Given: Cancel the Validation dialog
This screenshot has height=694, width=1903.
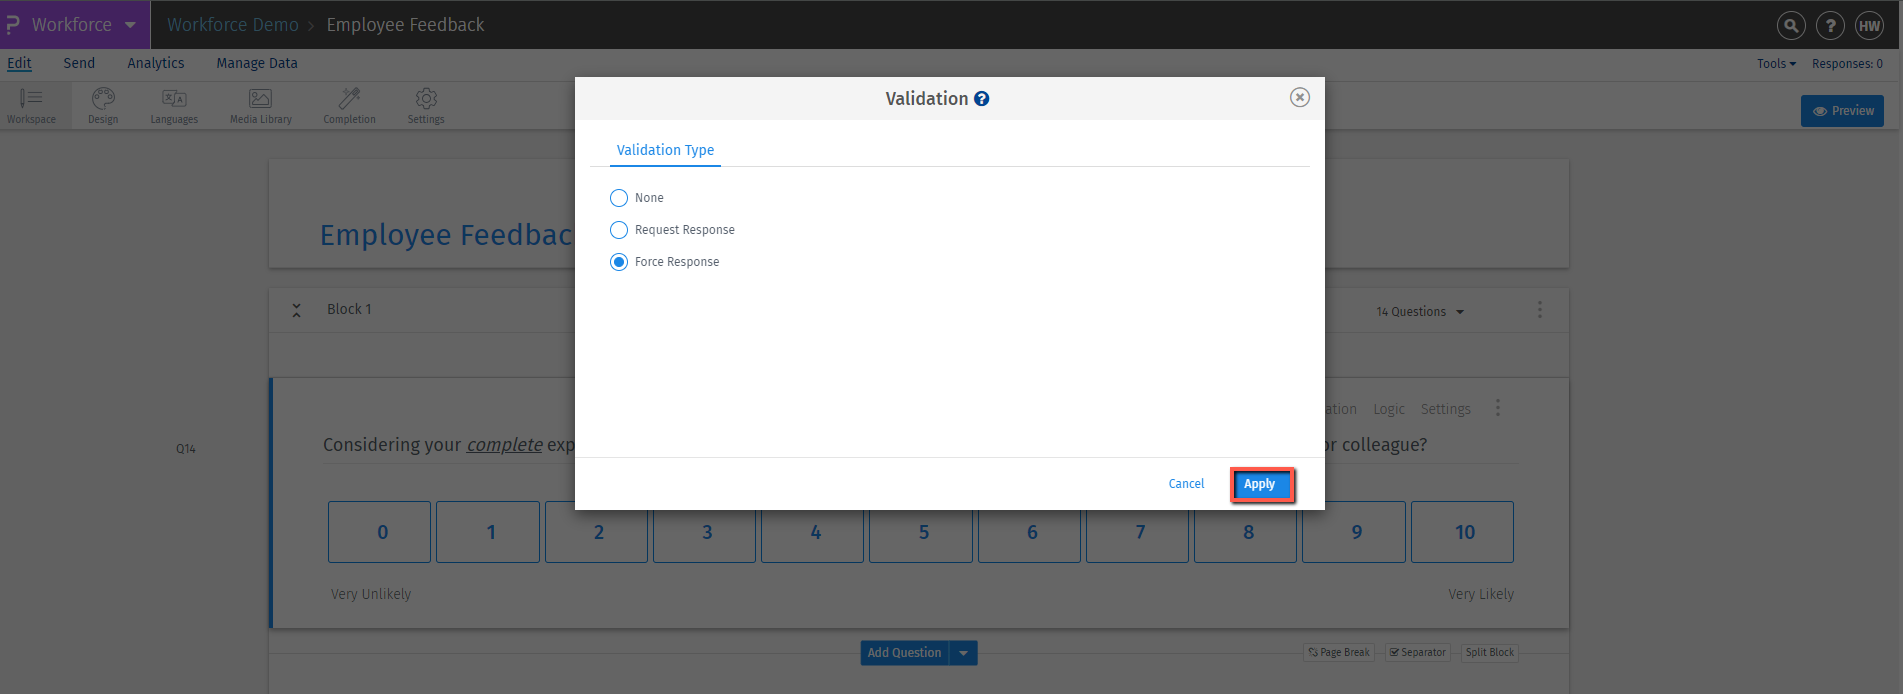Looking at the screenshot, I should pyautogui.click(x=1186, y=484).
